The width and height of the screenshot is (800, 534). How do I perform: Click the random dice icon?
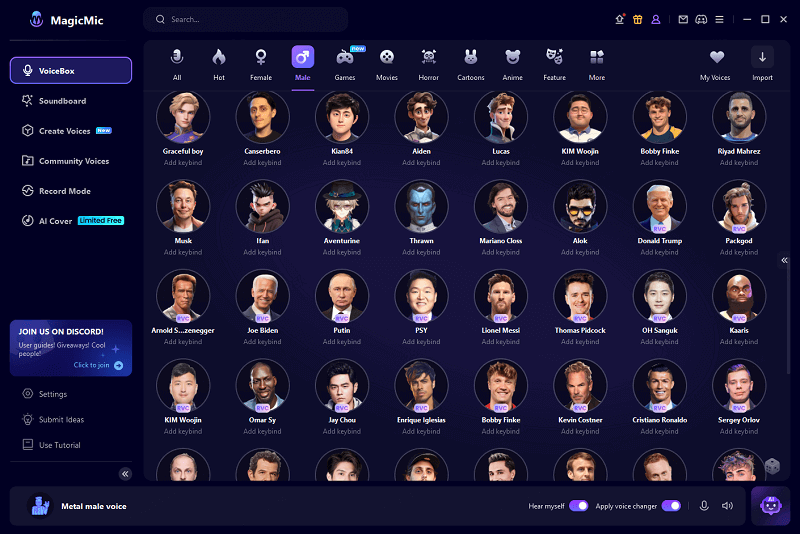click(772, 466)
